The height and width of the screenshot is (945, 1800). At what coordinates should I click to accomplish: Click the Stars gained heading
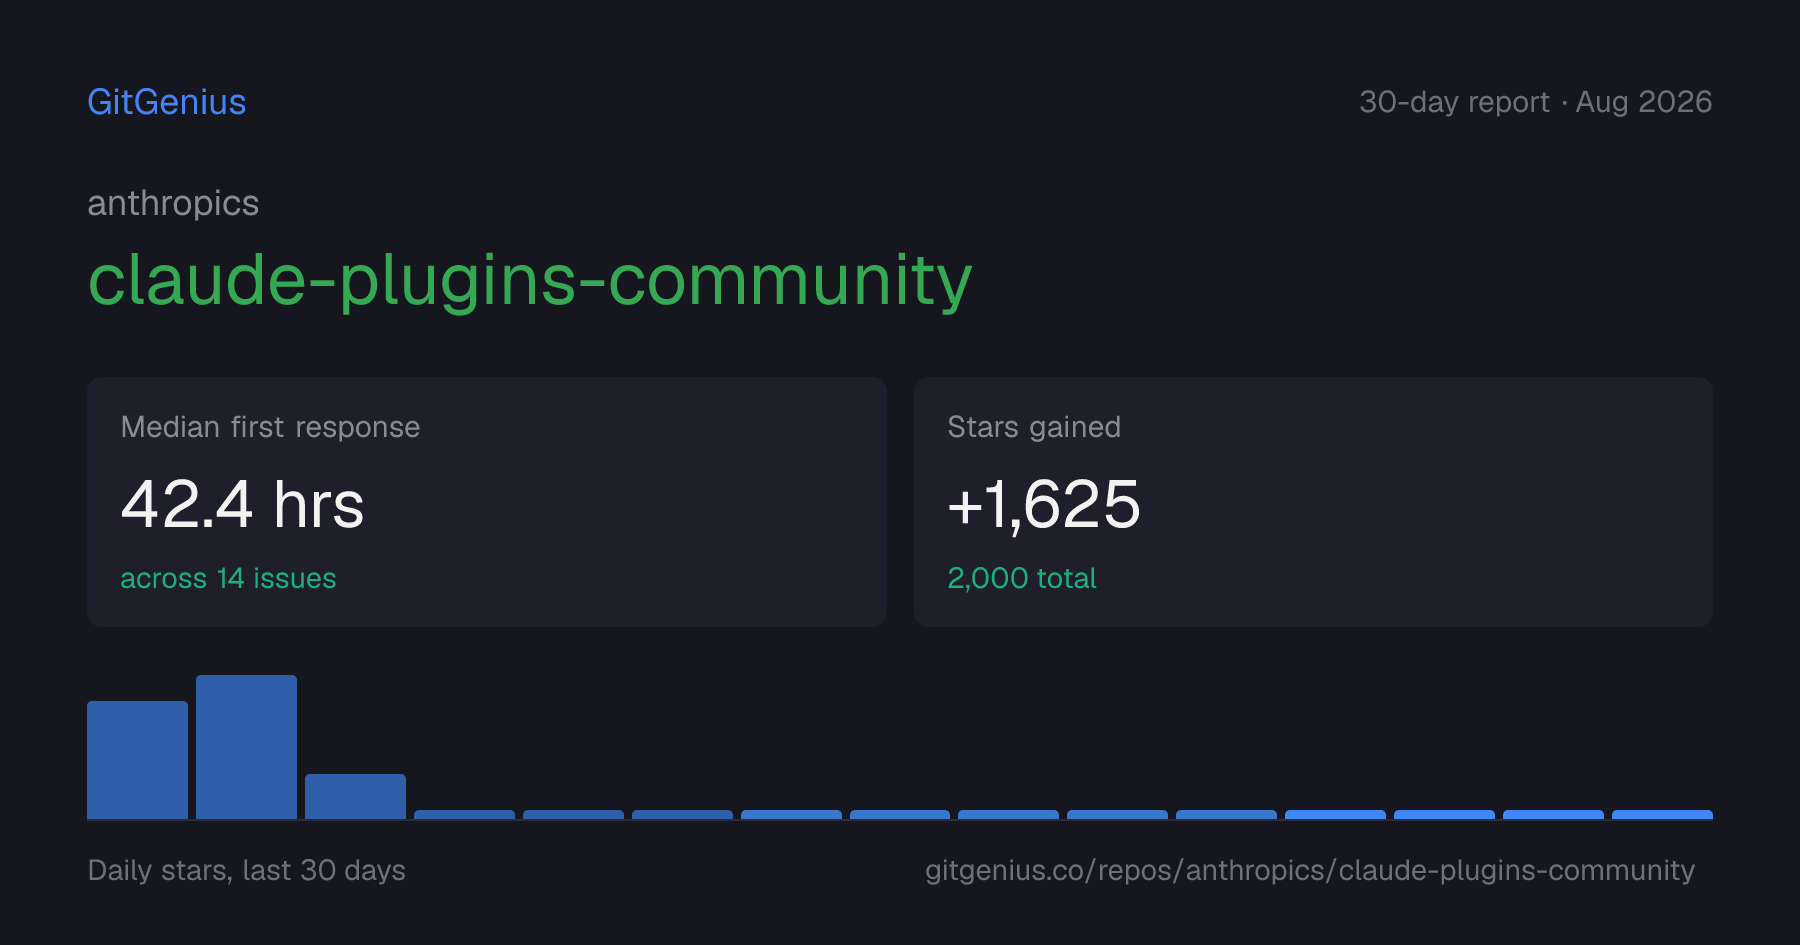[1034, 427]
